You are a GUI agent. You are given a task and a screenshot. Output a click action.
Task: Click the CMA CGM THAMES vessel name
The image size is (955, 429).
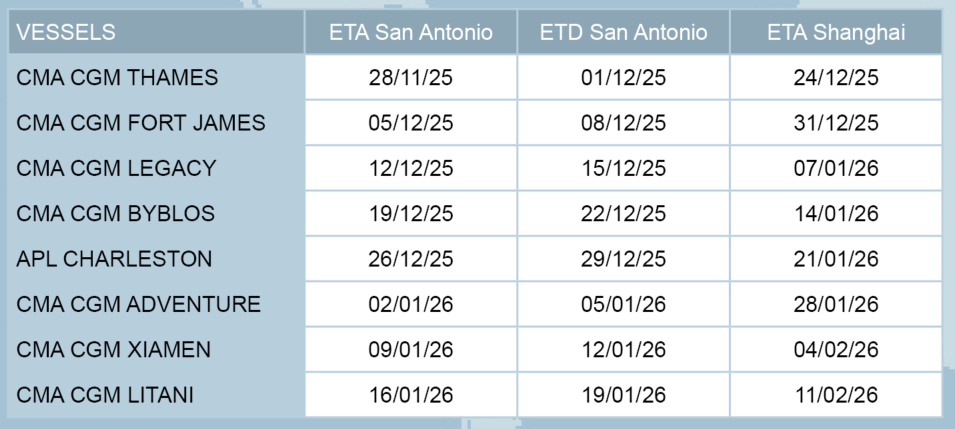[x=117, y=77]
